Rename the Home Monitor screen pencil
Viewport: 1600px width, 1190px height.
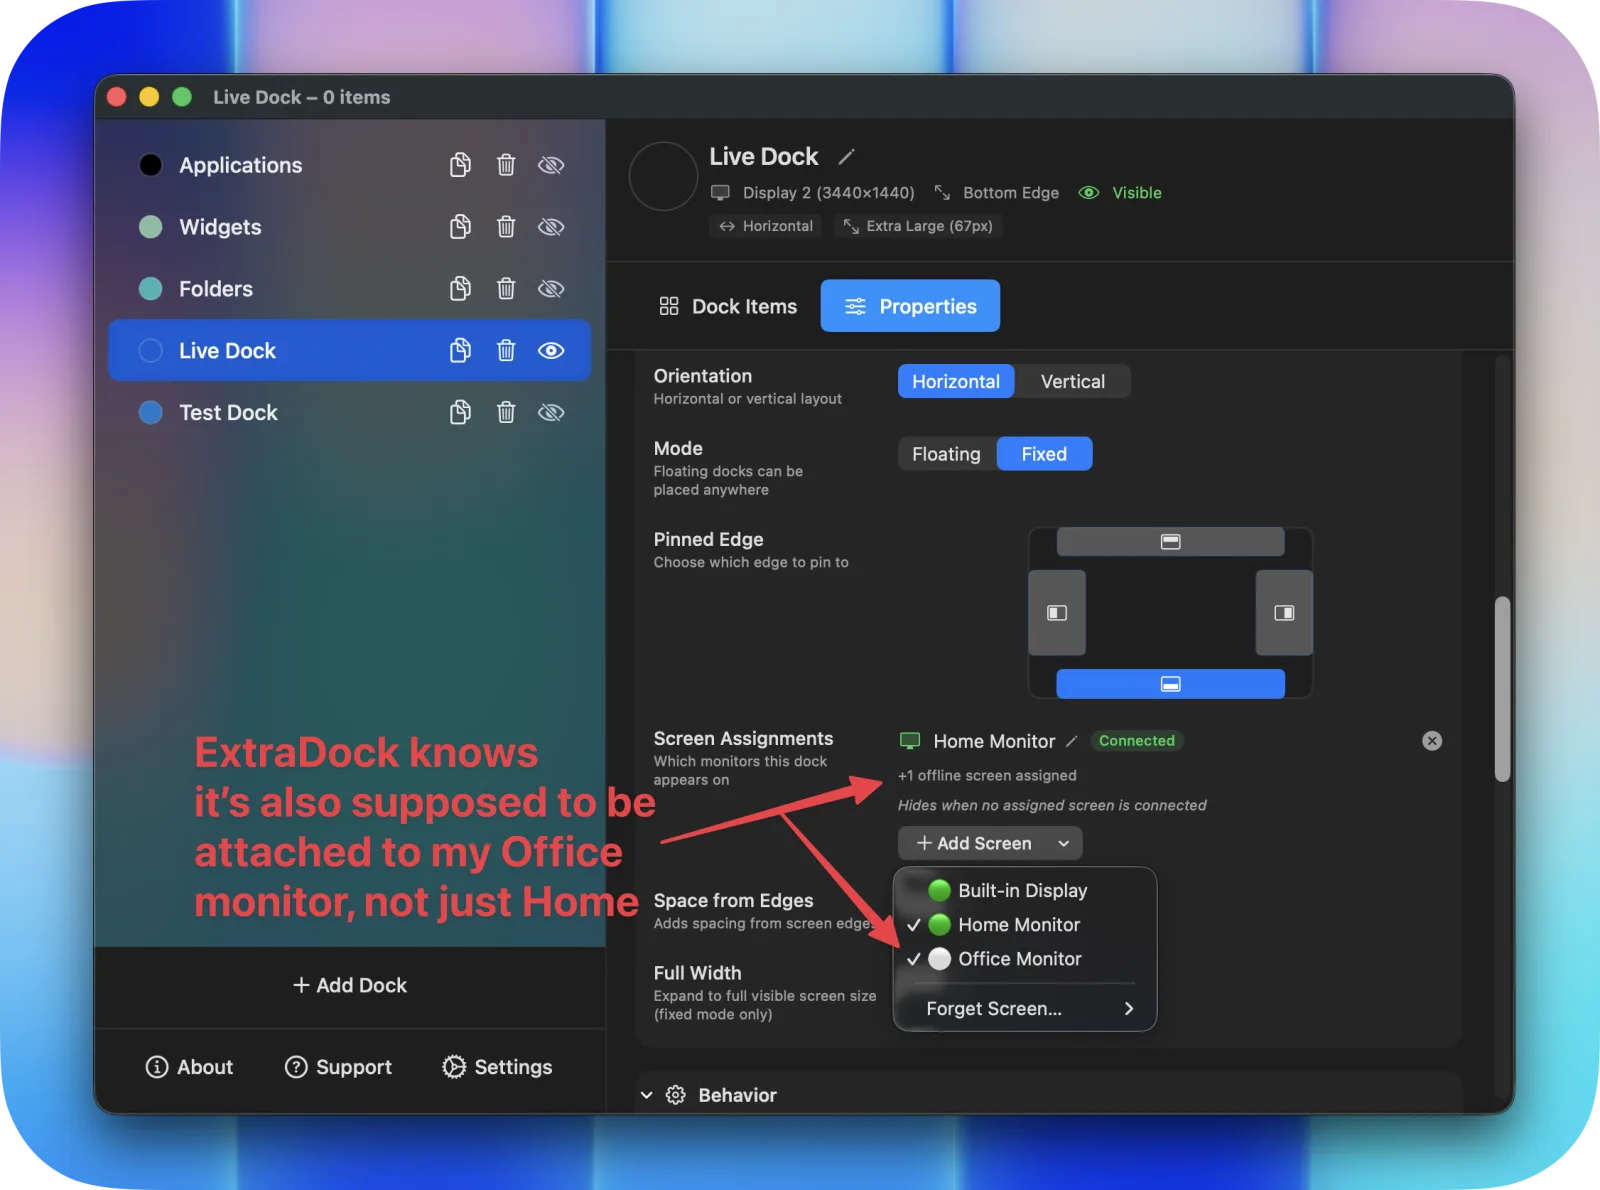pyautogui.click(x=1071, y=741)
